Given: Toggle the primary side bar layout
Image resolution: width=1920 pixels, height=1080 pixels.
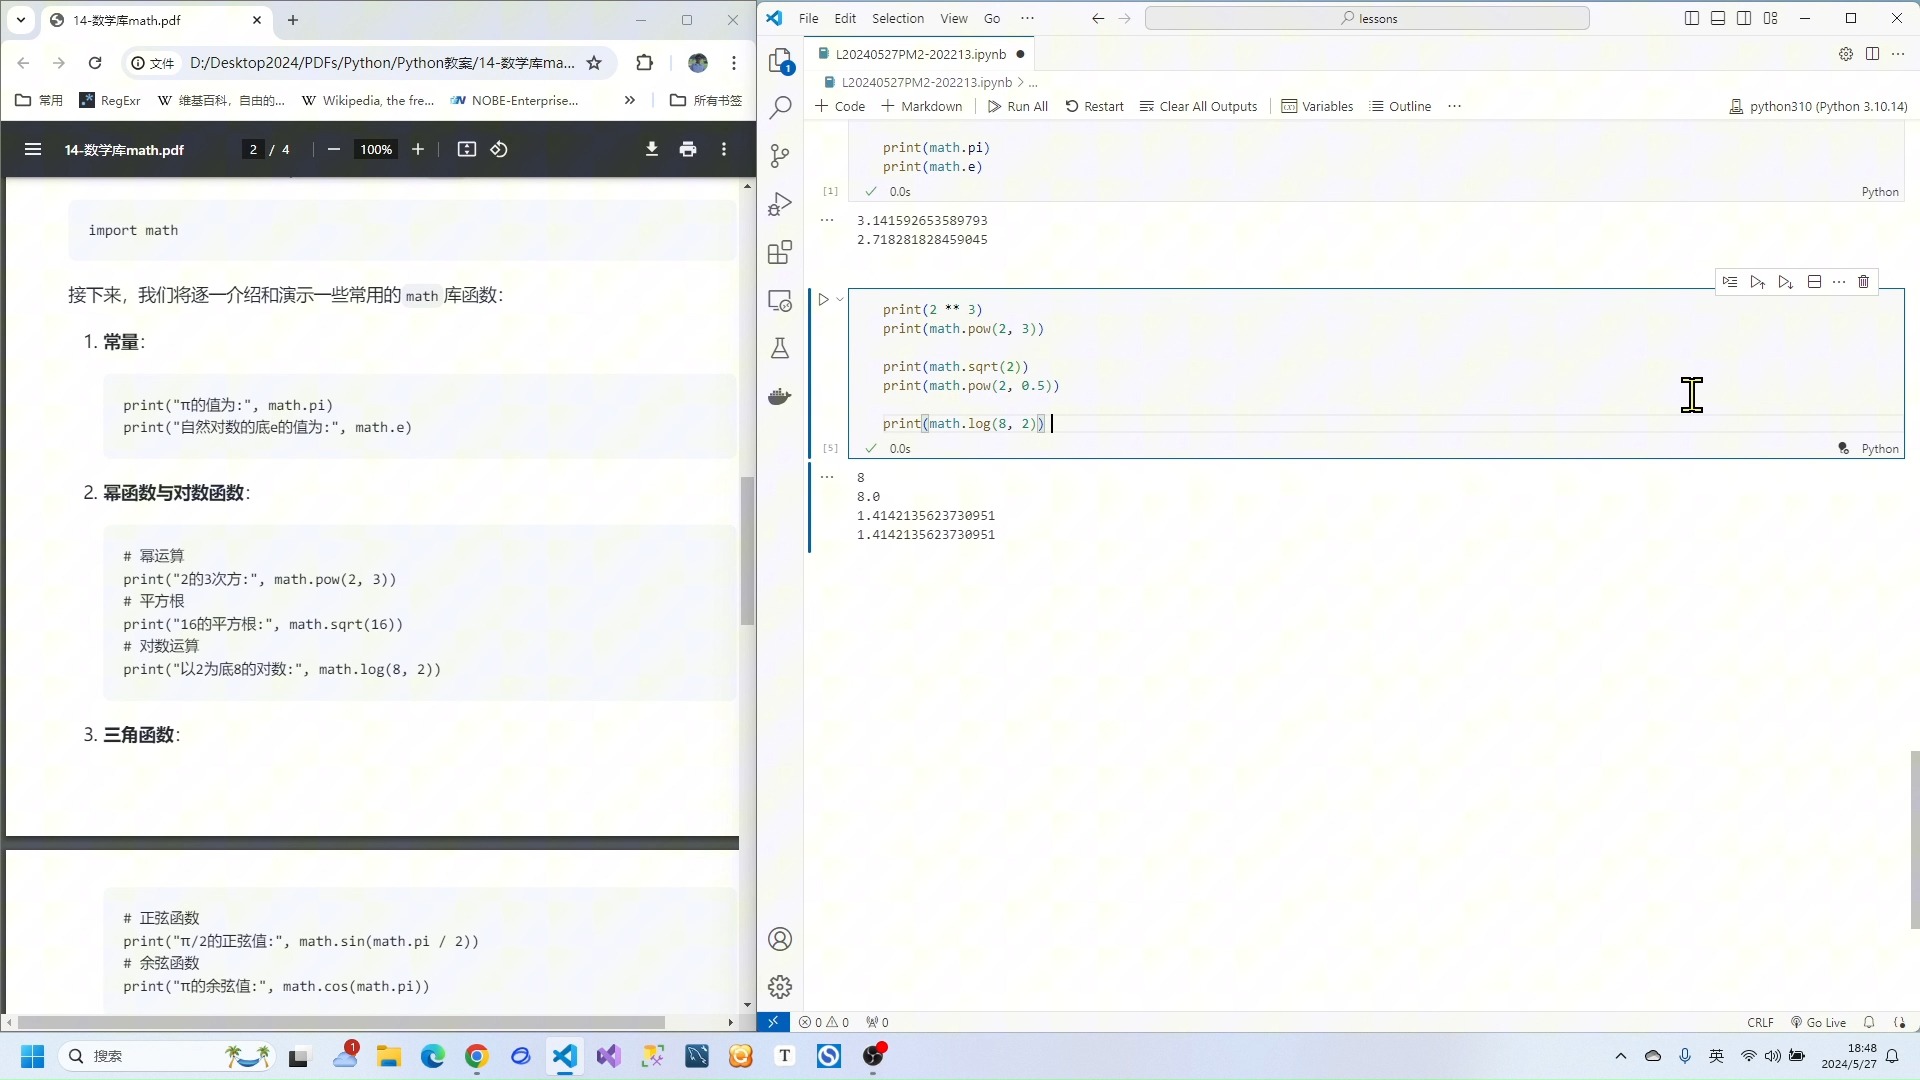Looking at the screenshot, I should pyautogui.click(x=1691, y=18).
